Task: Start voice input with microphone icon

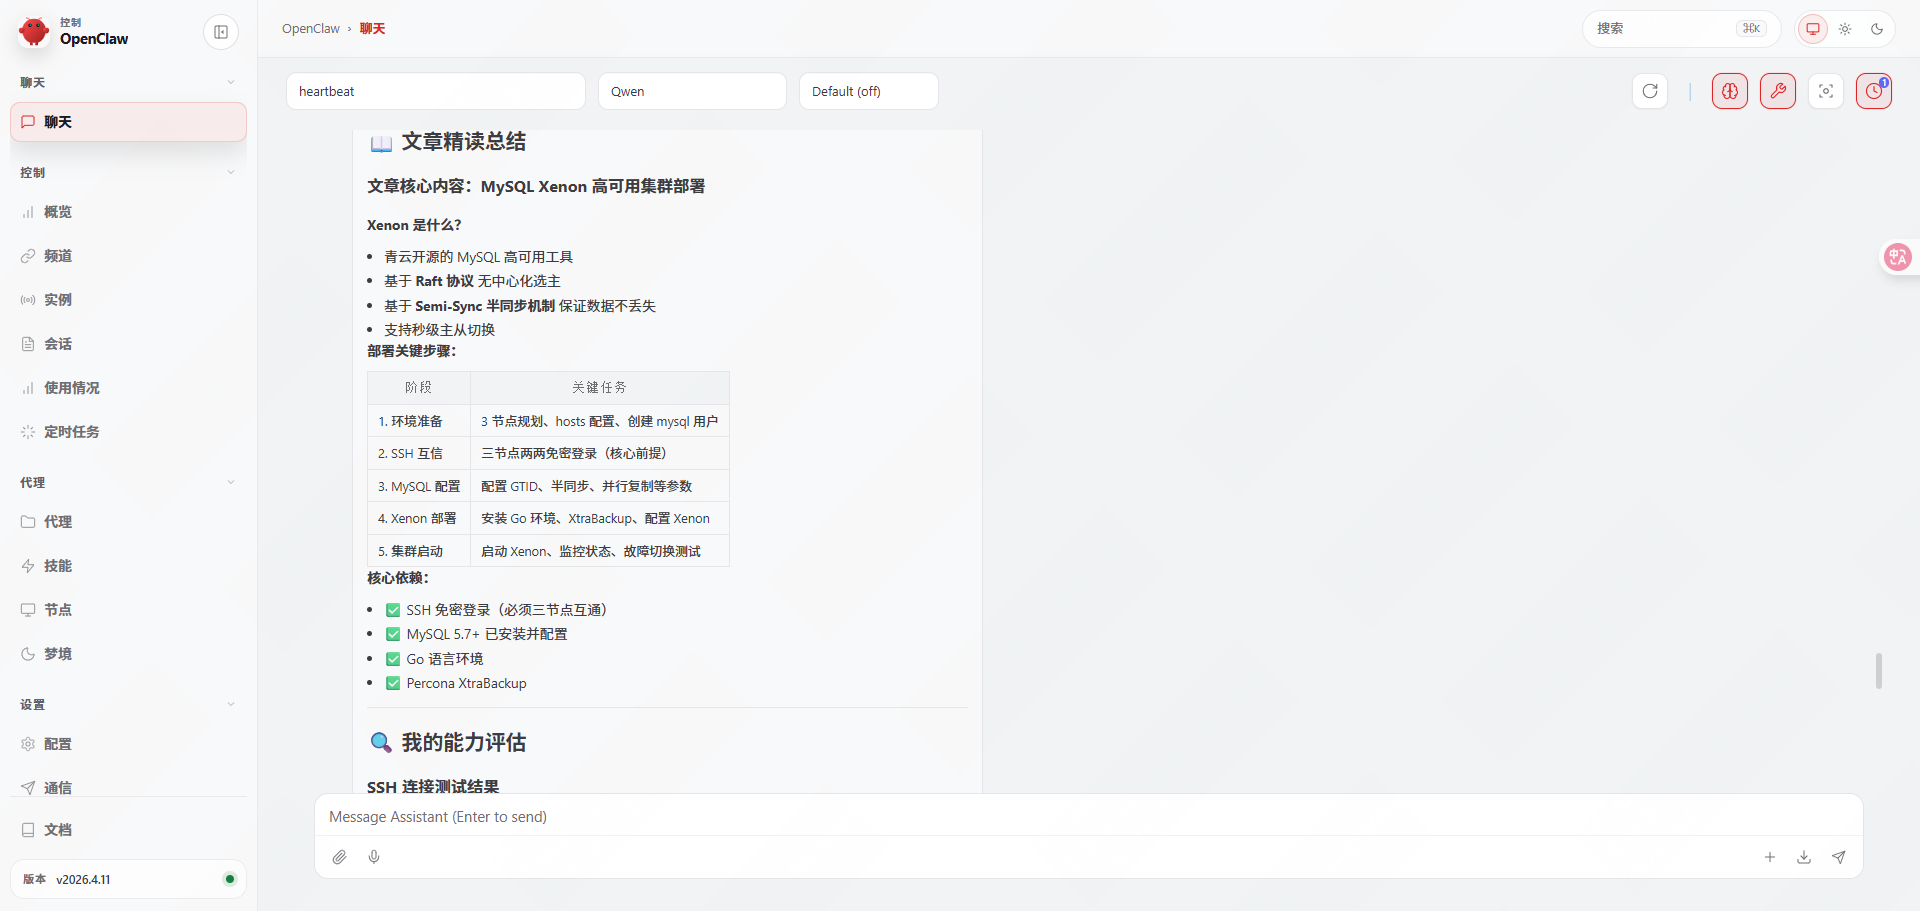Action: pyautogui.click(x=374, y=857)
